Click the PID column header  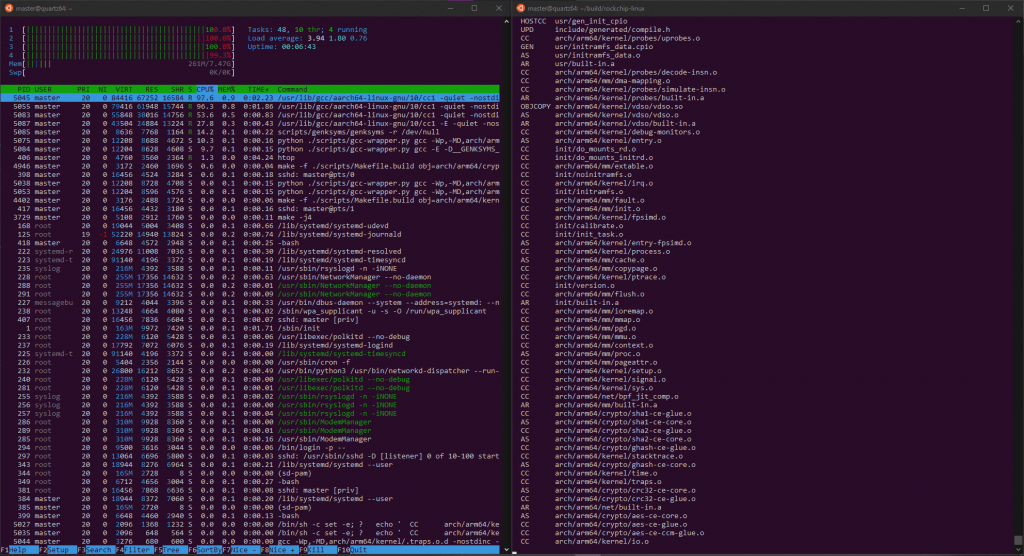point(22,89)
